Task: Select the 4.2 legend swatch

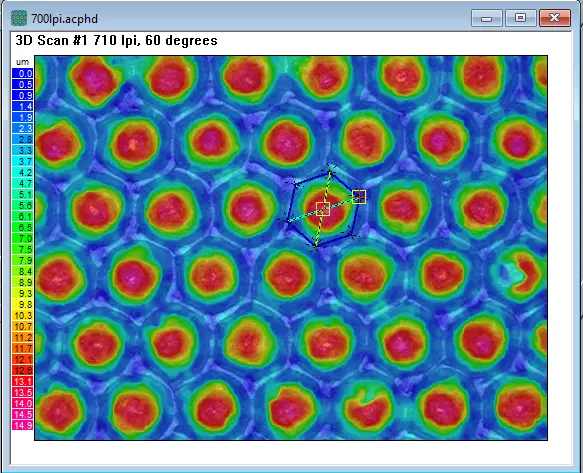Action: pyautogui.click(x=22, y=173)
